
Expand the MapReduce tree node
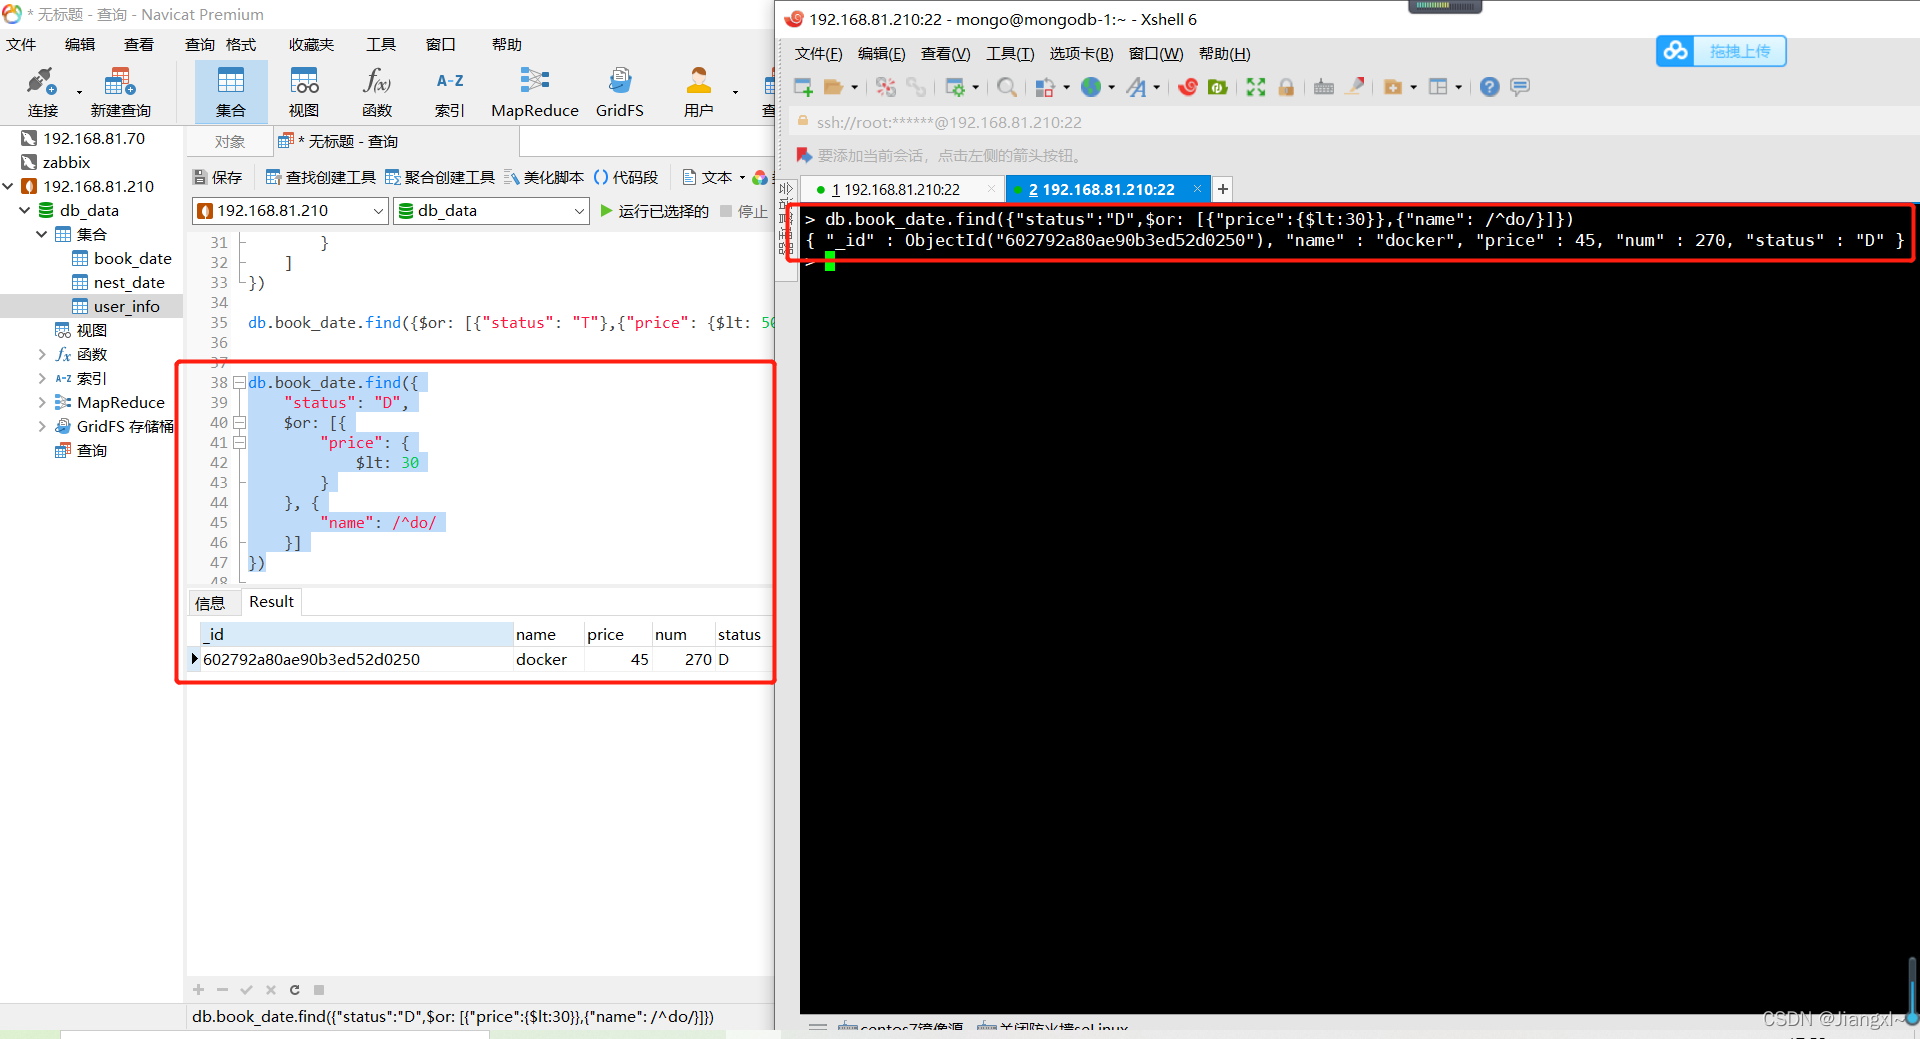(42, 402)
